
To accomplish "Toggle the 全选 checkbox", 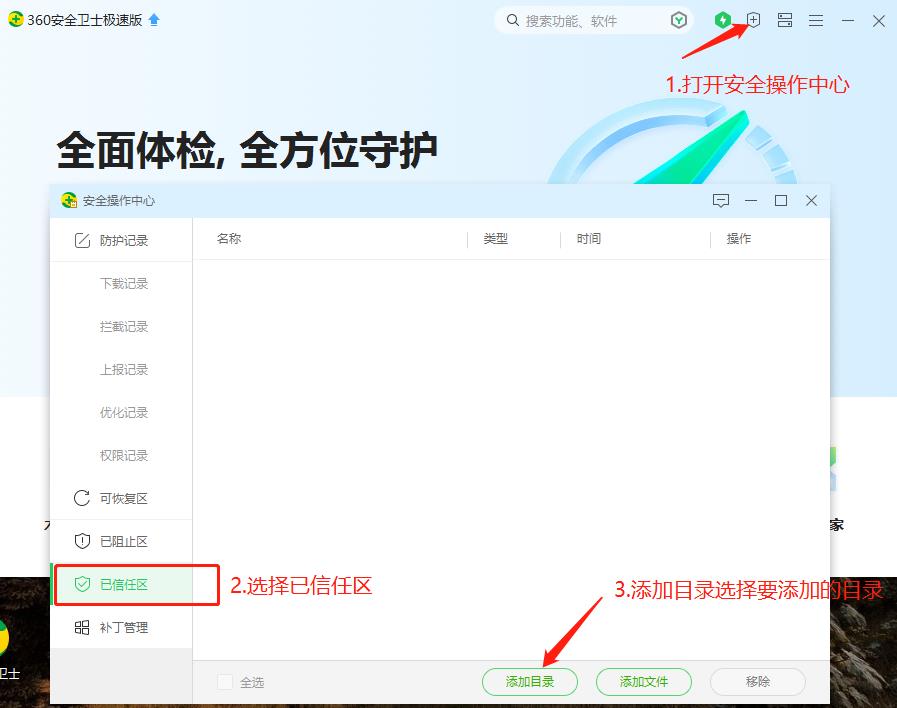I will click(x=224, y=681).
